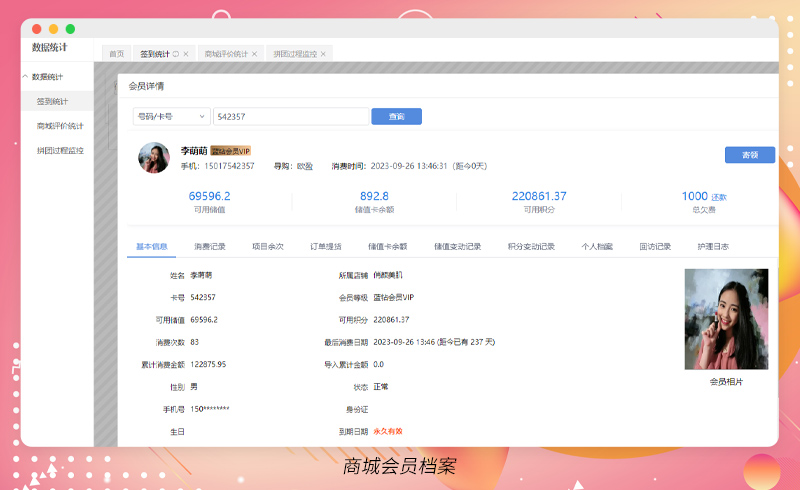800x490 pixels.
Task: Click the 还款 link next to 1000
Action: click(x=719, y=197)
